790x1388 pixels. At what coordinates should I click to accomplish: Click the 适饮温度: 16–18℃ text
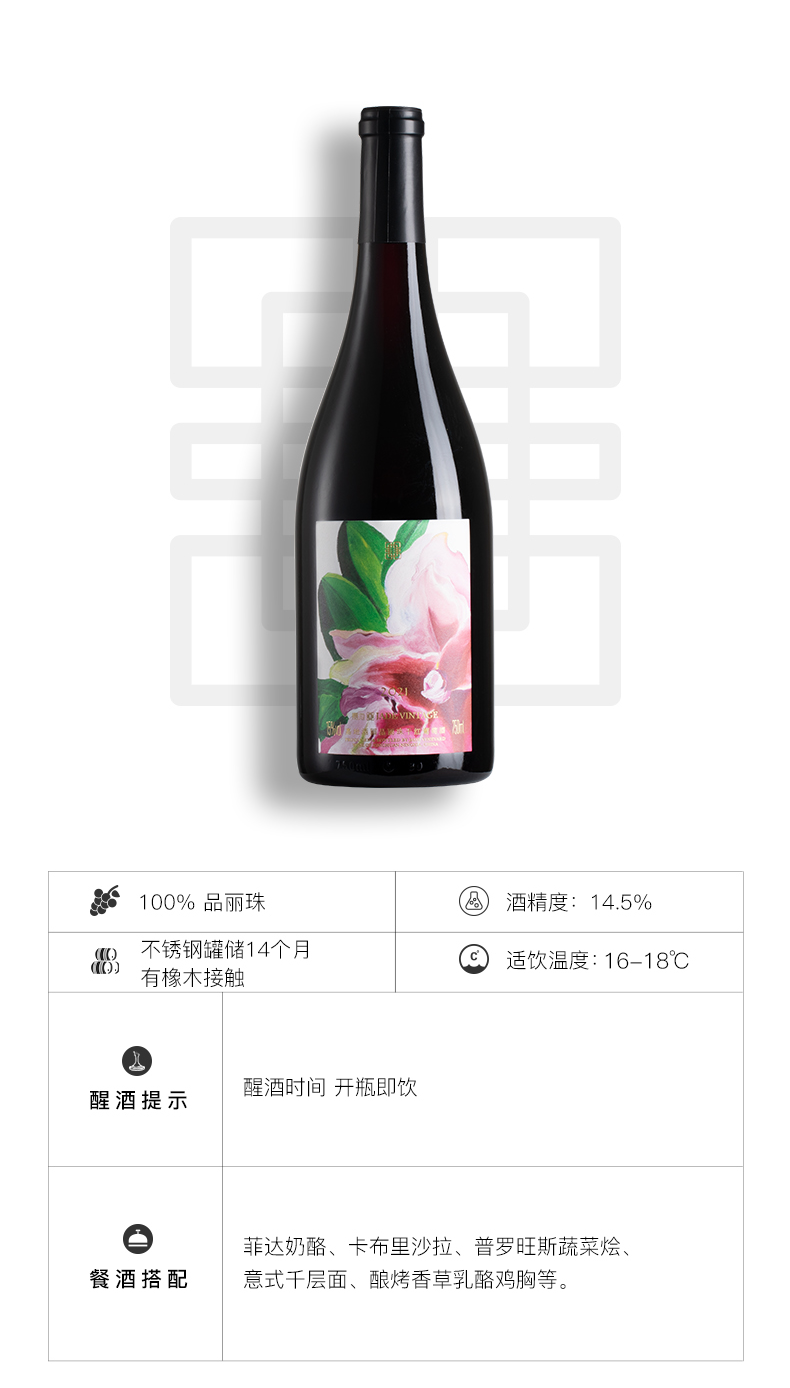click(598, 961)
